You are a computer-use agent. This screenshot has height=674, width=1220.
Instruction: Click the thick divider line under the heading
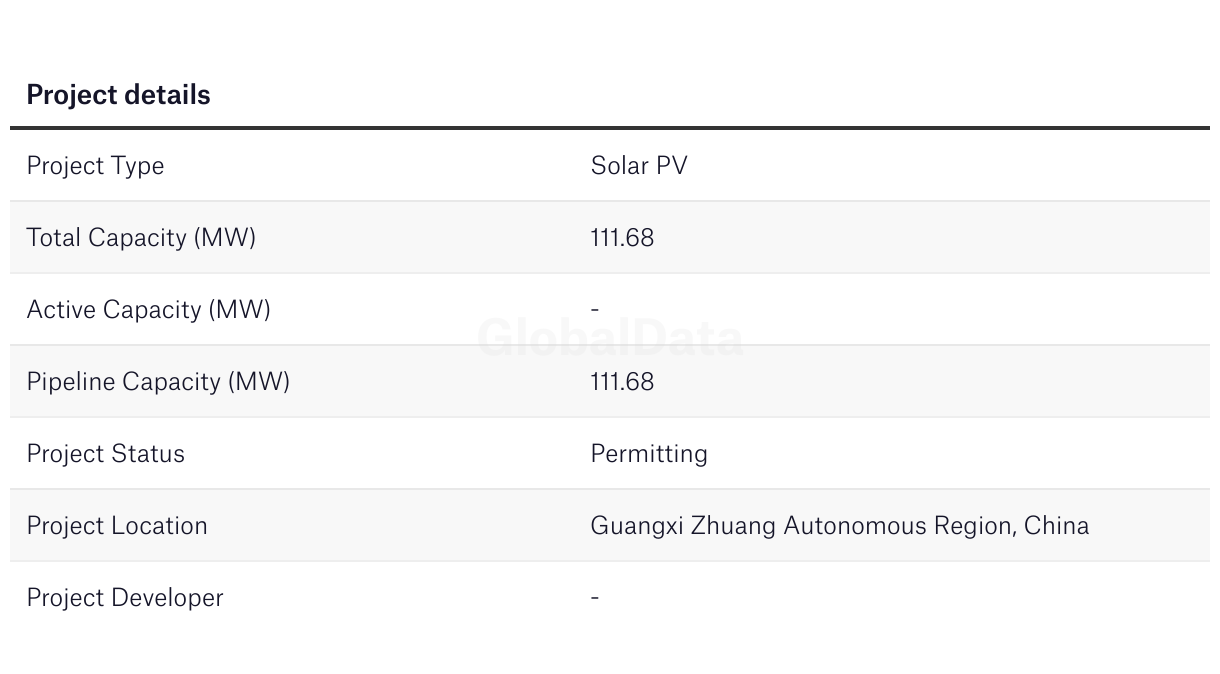click(610, 128)
